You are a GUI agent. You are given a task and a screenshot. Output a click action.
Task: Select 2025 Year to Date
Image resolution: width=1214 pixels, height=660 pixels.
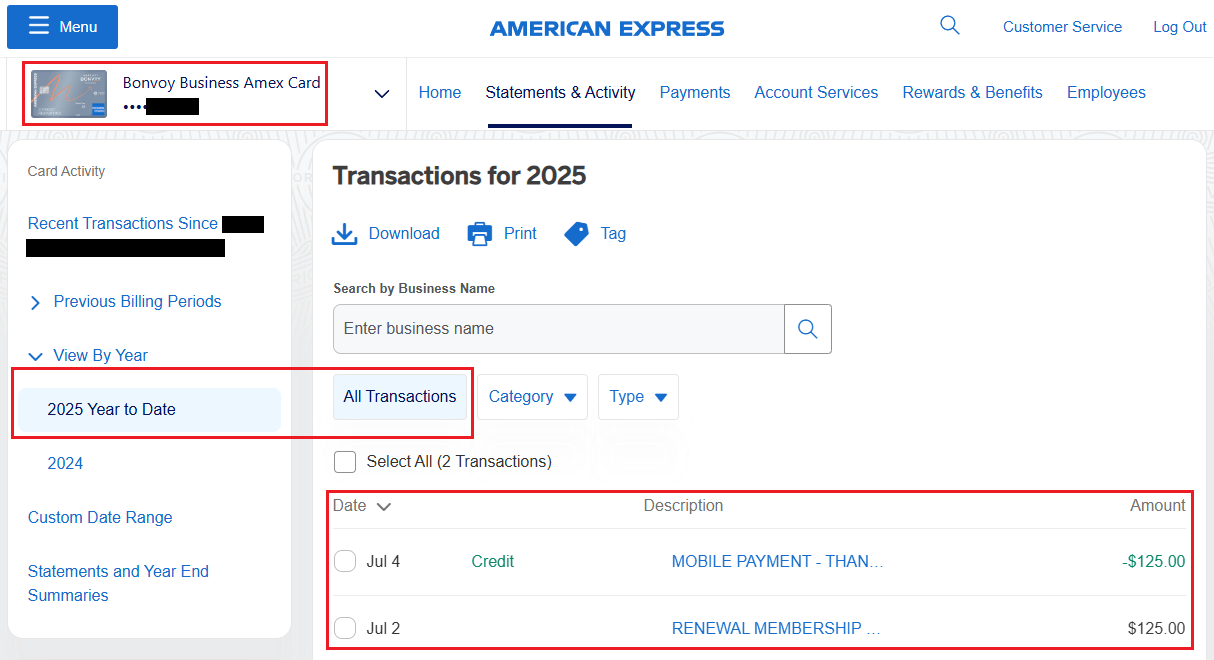pyautogui.click(x=149, y=410)
